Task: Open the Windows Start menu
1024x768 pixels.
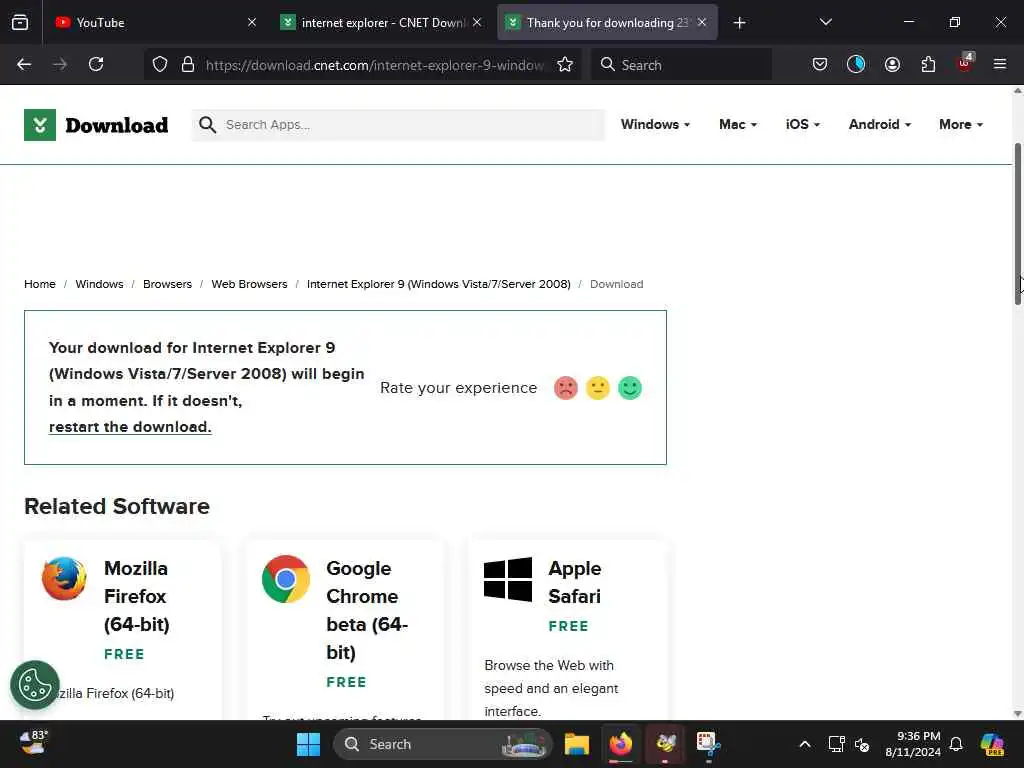Action: pos(308,744)
